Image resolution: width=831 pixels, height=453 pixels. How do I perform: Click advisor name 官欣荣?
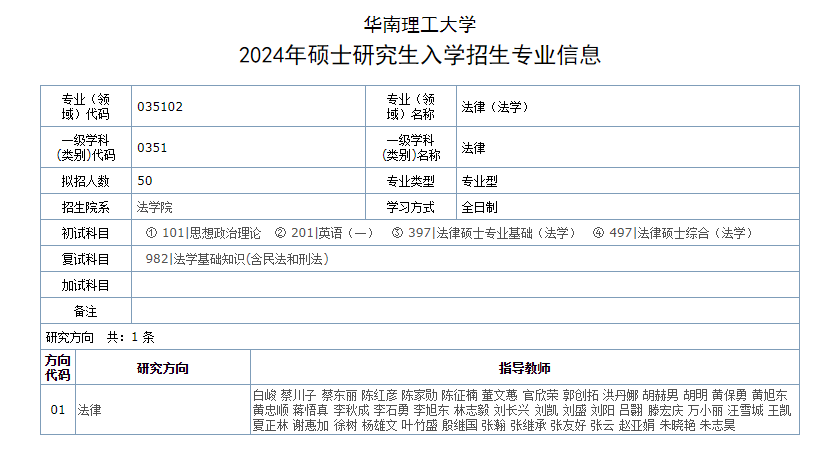[x=541, y=395]
